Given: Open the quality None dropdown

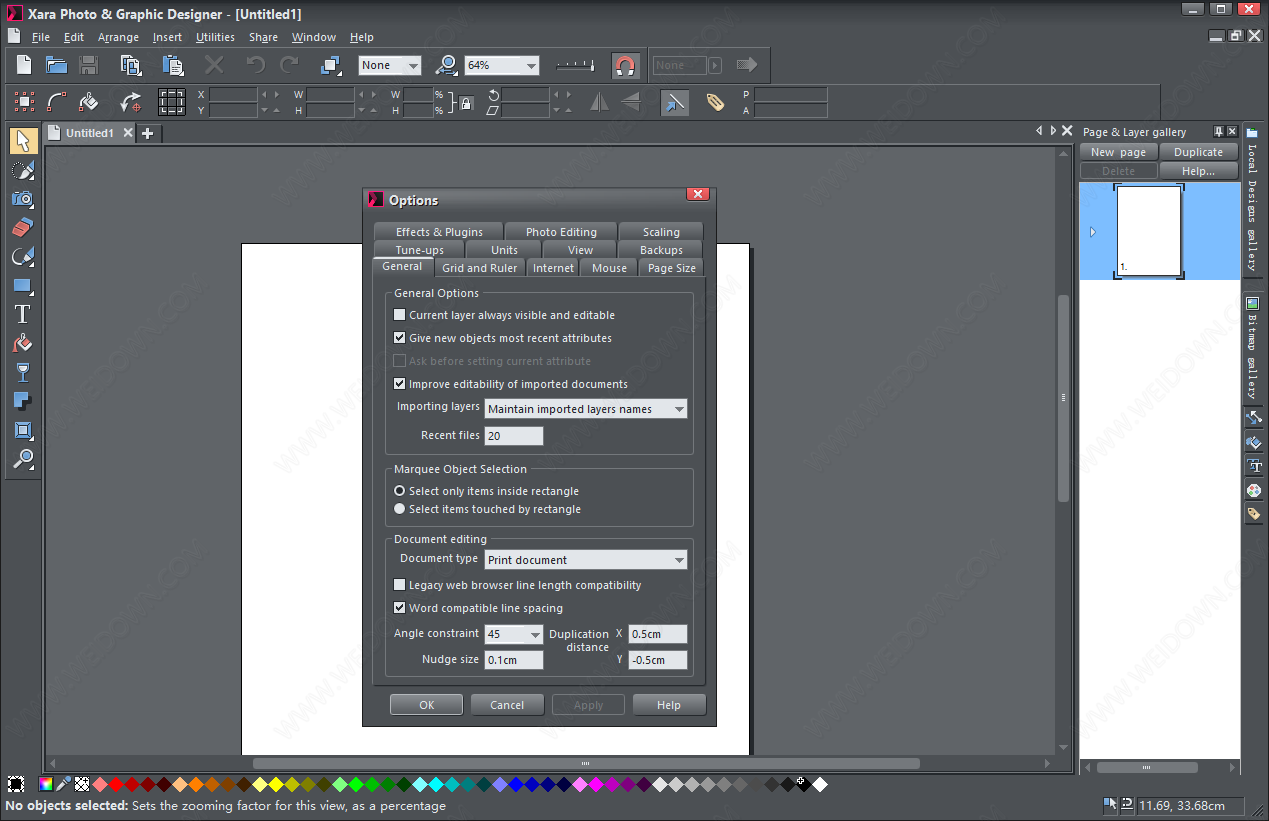Looking at the screenshot, I should tap(413, 66).
